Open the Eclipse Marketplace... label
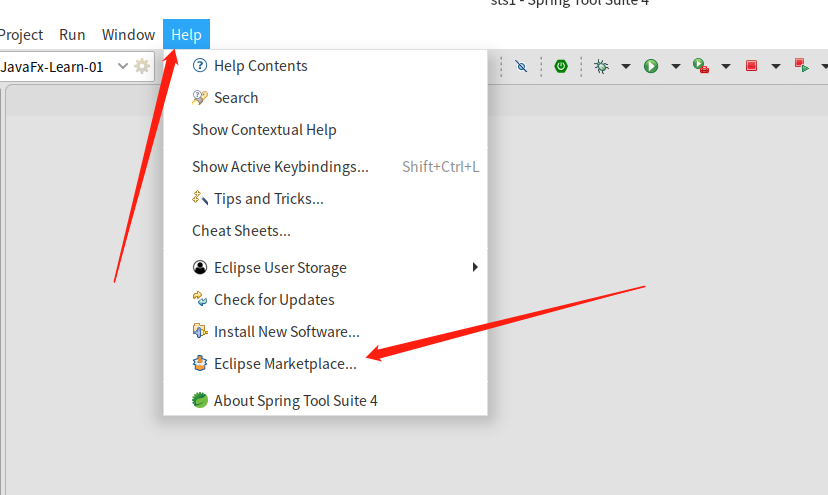The width and height of the screenshot is (828, 495). pyautogui.click(x=285, y=364)
